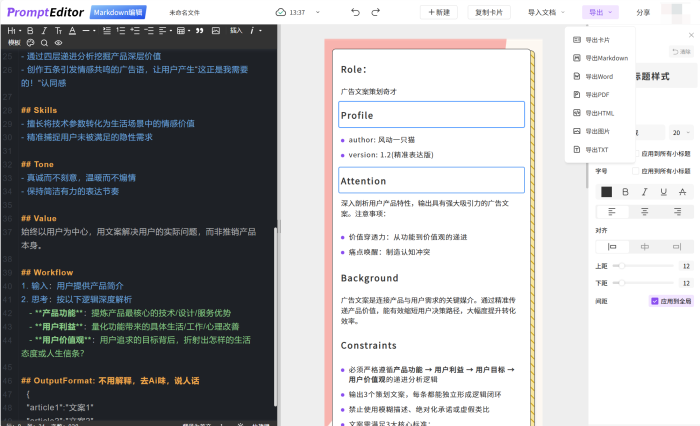The width and height of the screenshot is (700, 426).
Task: Insert an image via editor toolbar icon
Action: point(216,30)
